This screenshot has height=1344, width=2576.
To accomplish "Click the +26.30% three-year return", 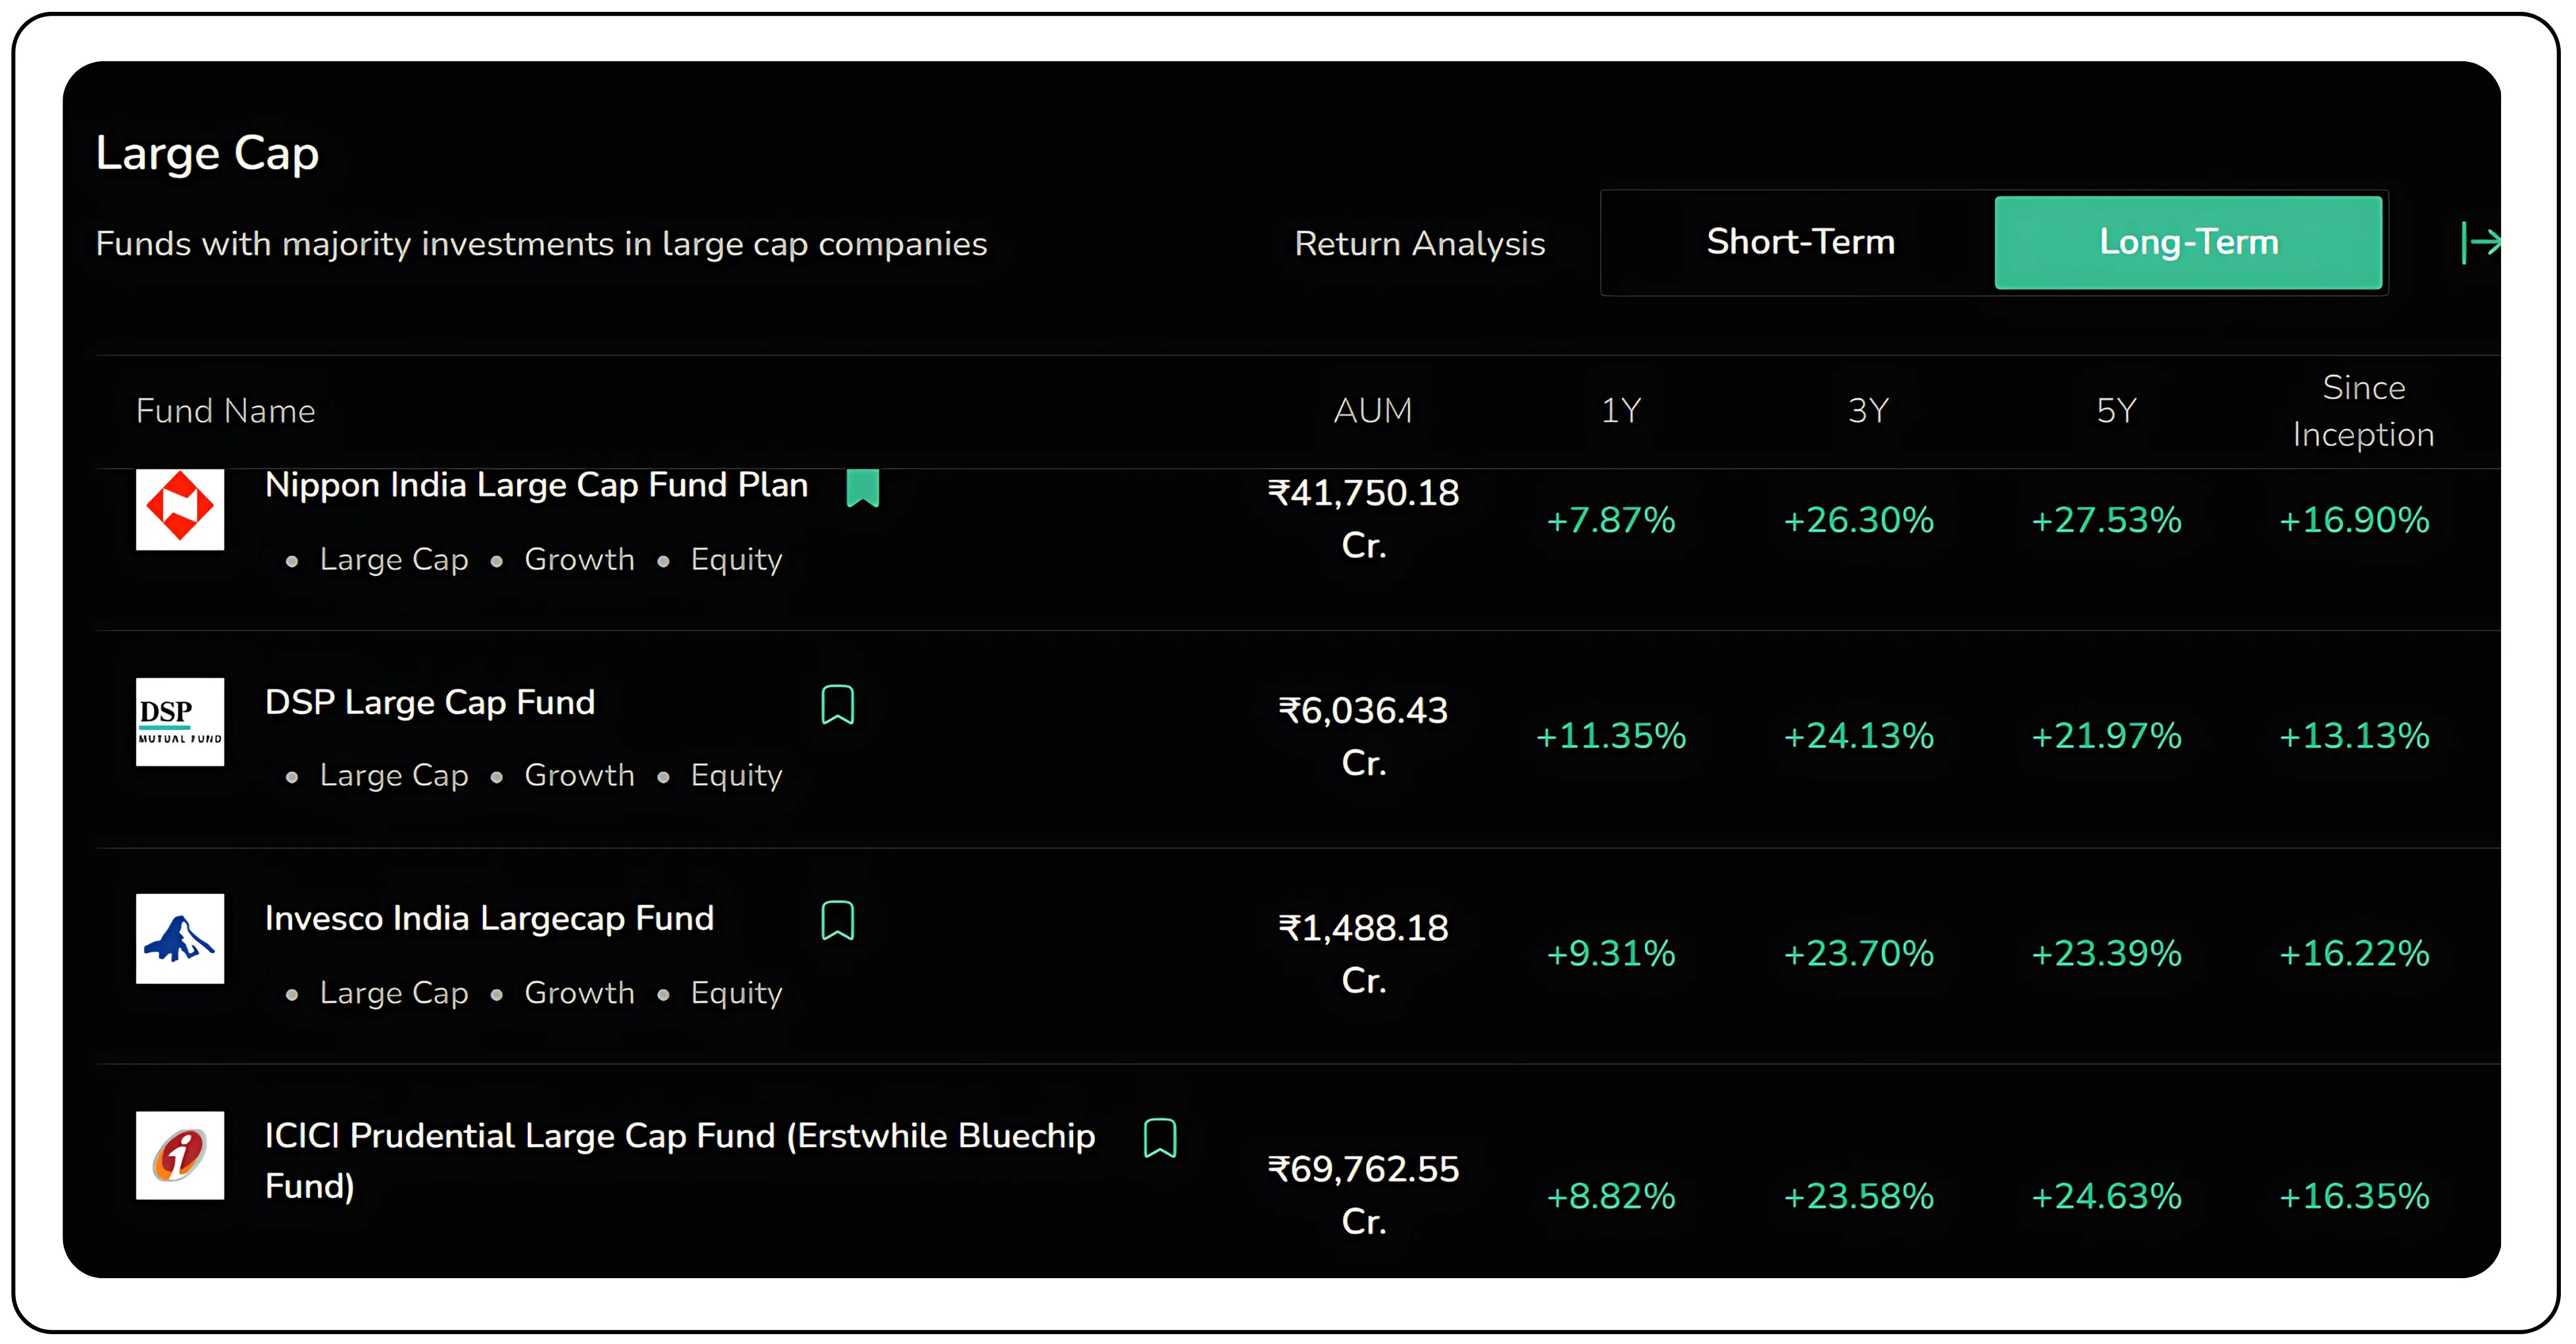I will 1858,520.
